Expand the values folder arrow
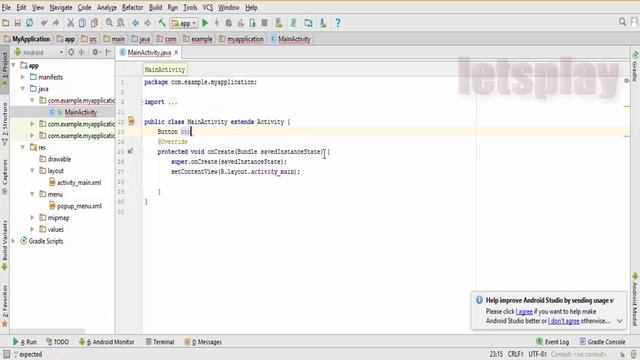The width and height of the screenshot is (640, 360). click(32, 229)
